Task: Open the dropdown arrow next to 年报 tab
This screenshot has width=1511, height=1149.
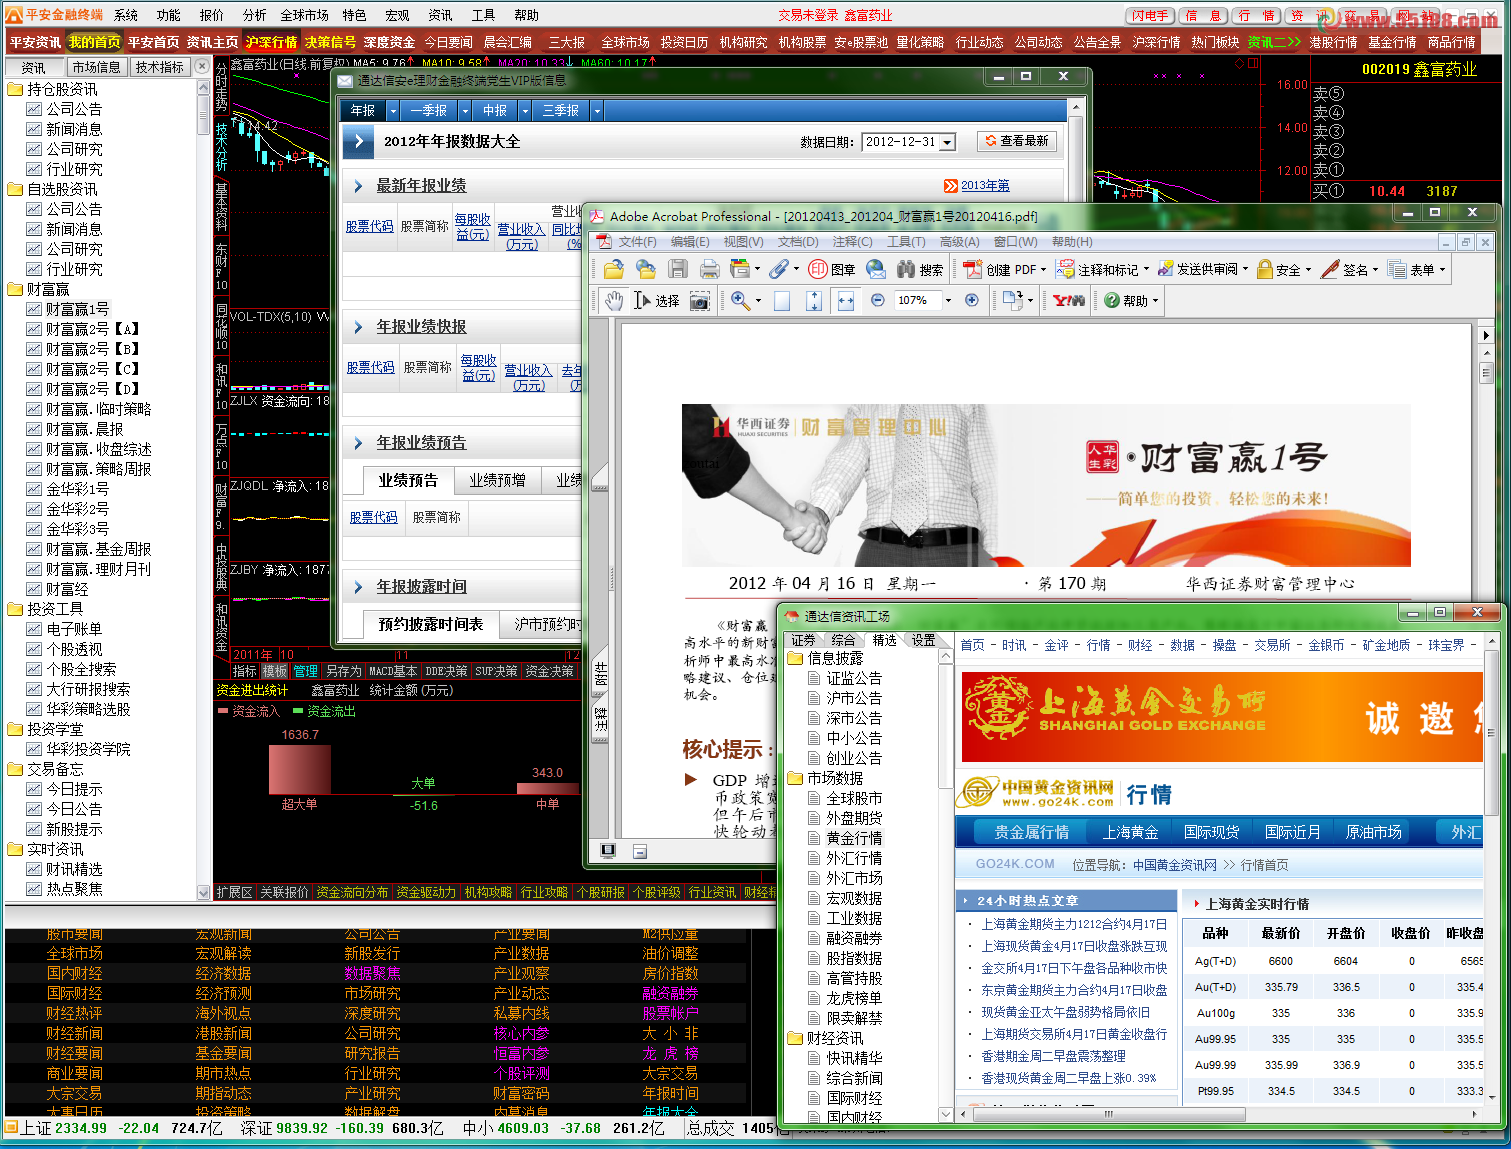Action: [x=393, y=110]
